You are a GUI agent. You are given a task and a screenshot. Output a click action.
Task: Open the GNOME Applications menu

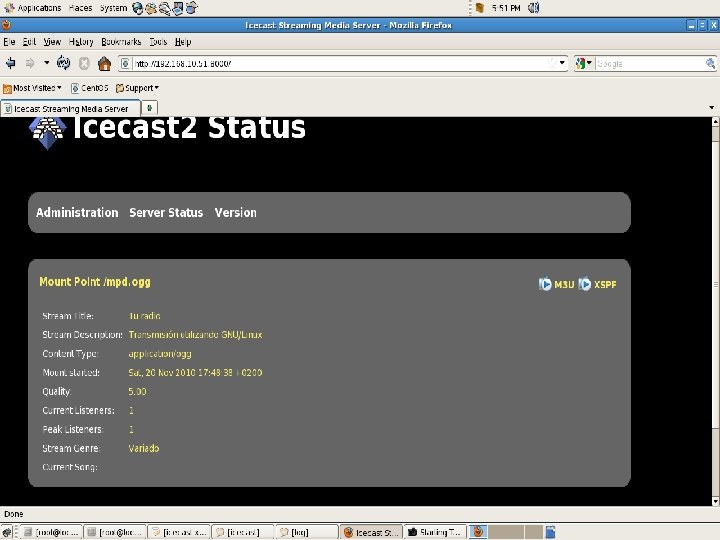pyautogui.click(x=33, y=8)
